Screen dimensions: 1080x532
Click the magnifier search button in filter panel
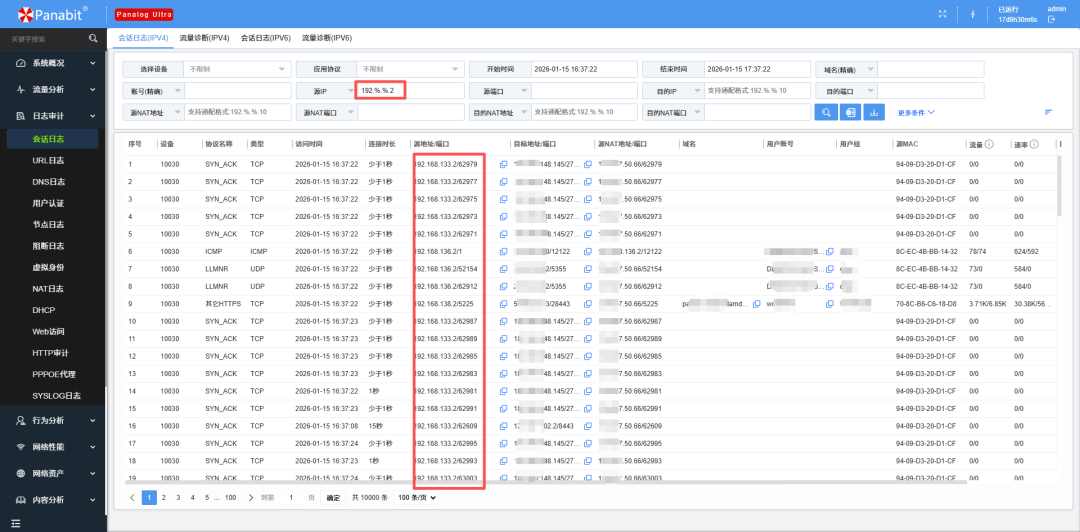click(x=826, y=112)
